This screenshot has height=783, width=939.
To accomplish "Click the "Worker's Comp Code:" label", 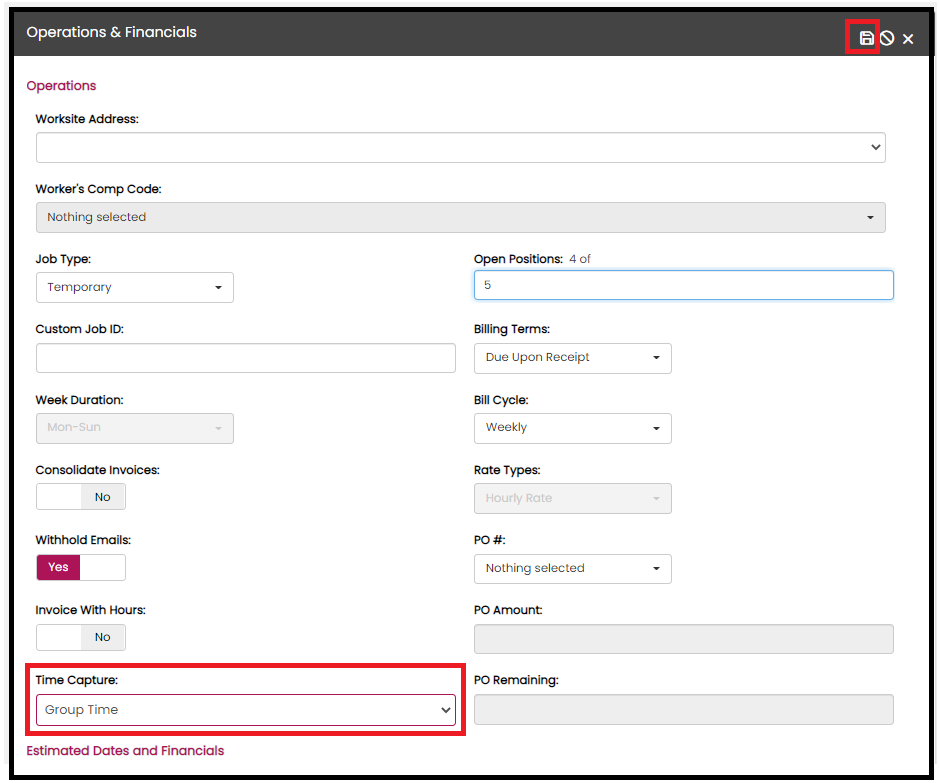I will coord(98,189).
